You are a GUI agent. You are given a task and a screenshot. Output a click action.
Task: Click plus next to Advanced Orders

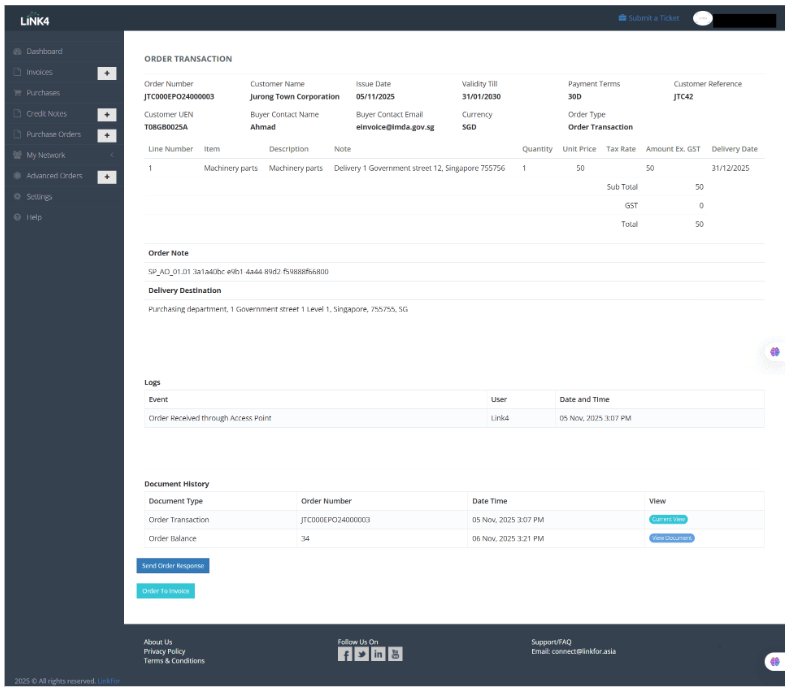[x=107, y=177]
